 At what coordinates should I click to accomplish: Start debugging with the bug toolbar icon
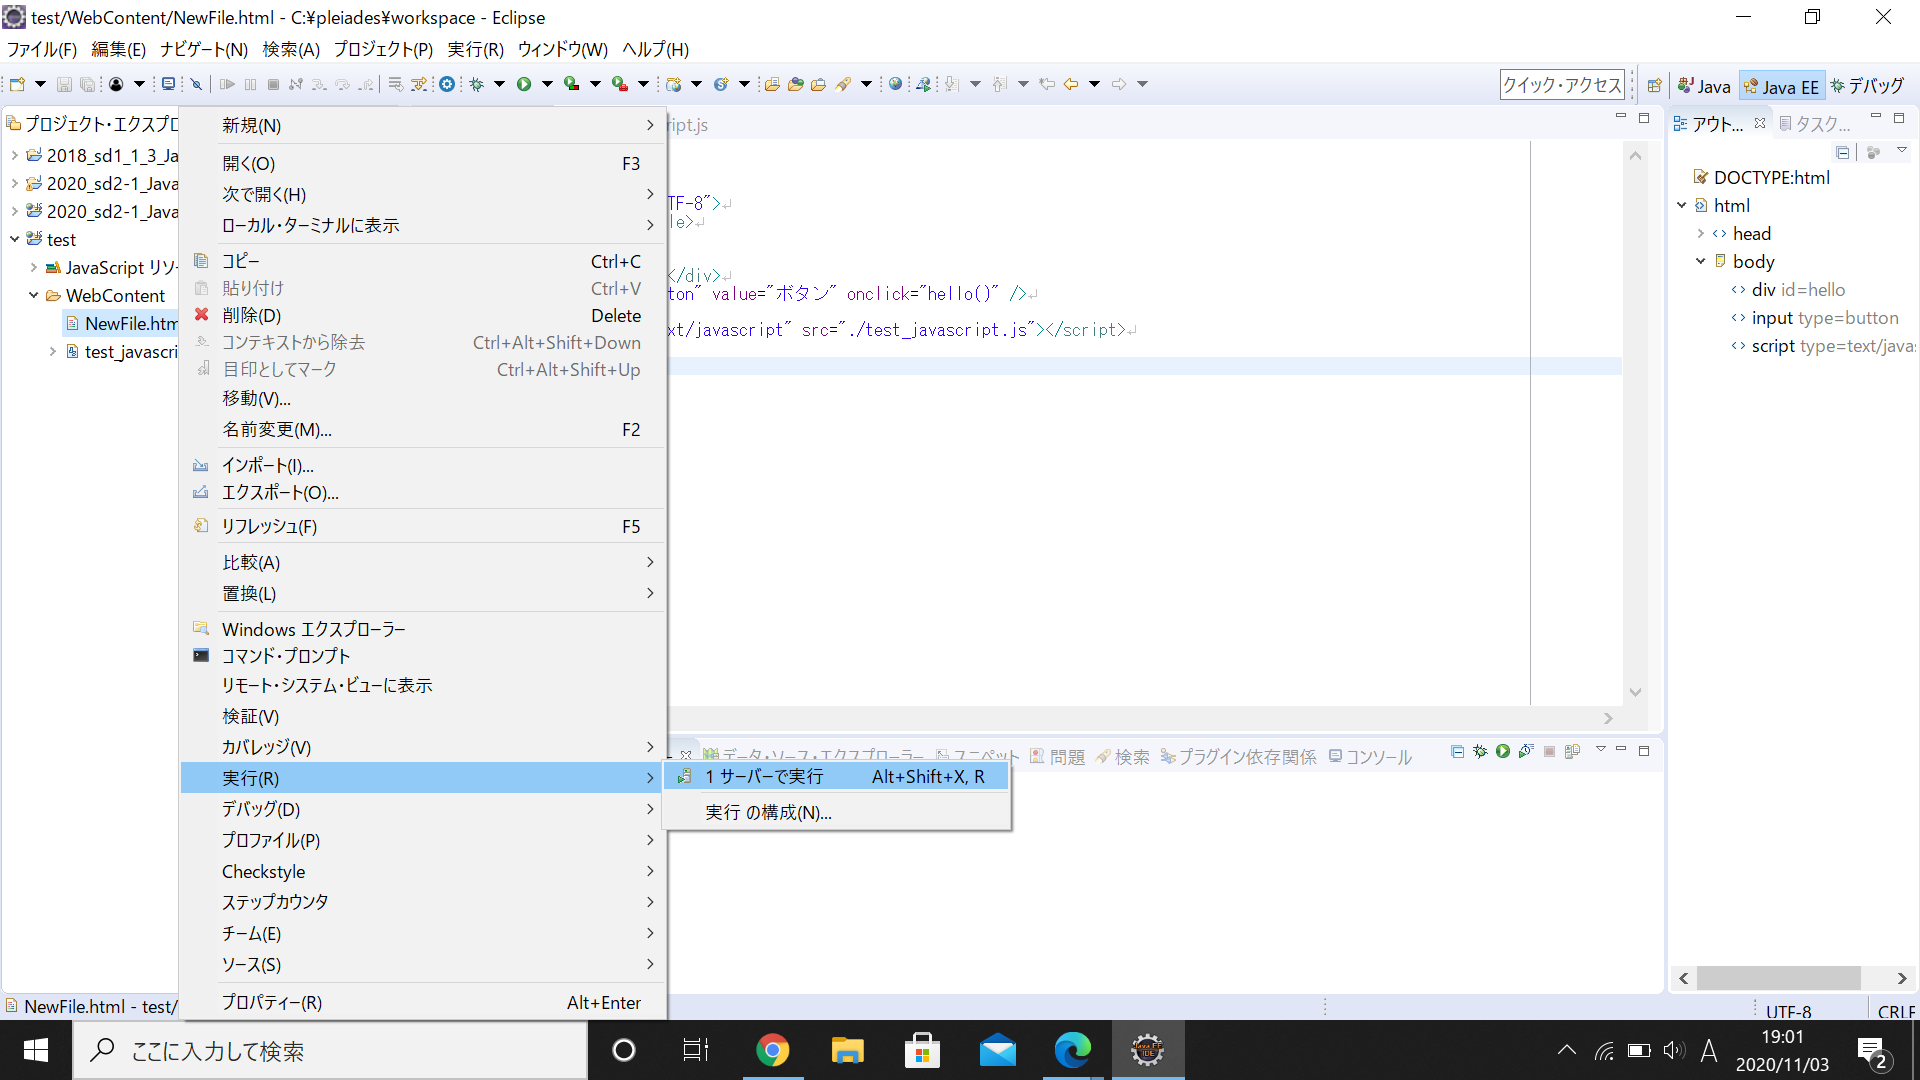pyautogui.click(x=475, y=84)
